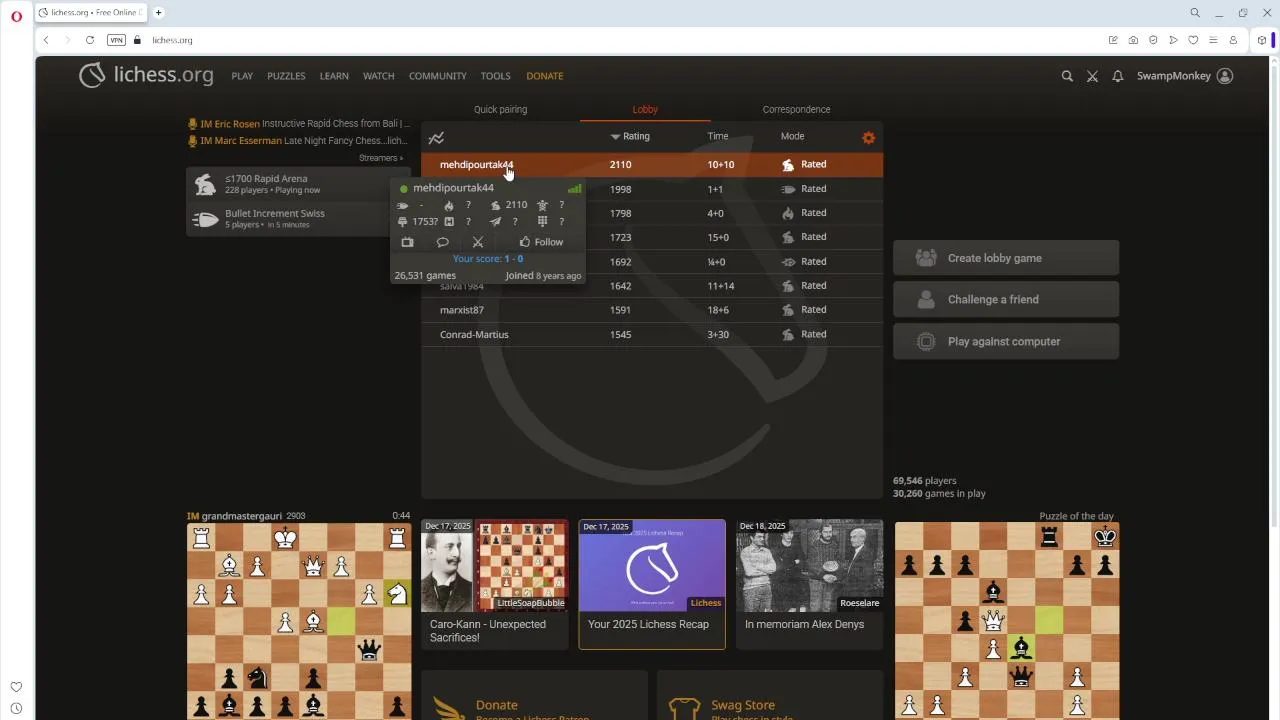The height and width of the screenshot is (720, 1280).
Task: Click the Opera send flow arrow icon
Action: point(1173,40)
